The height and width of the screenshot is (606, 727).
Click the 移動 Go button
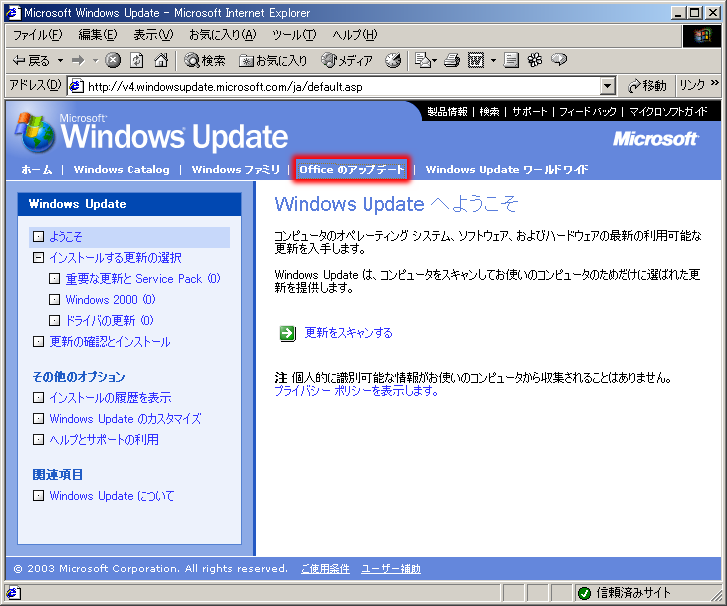[x=647, y=86]
